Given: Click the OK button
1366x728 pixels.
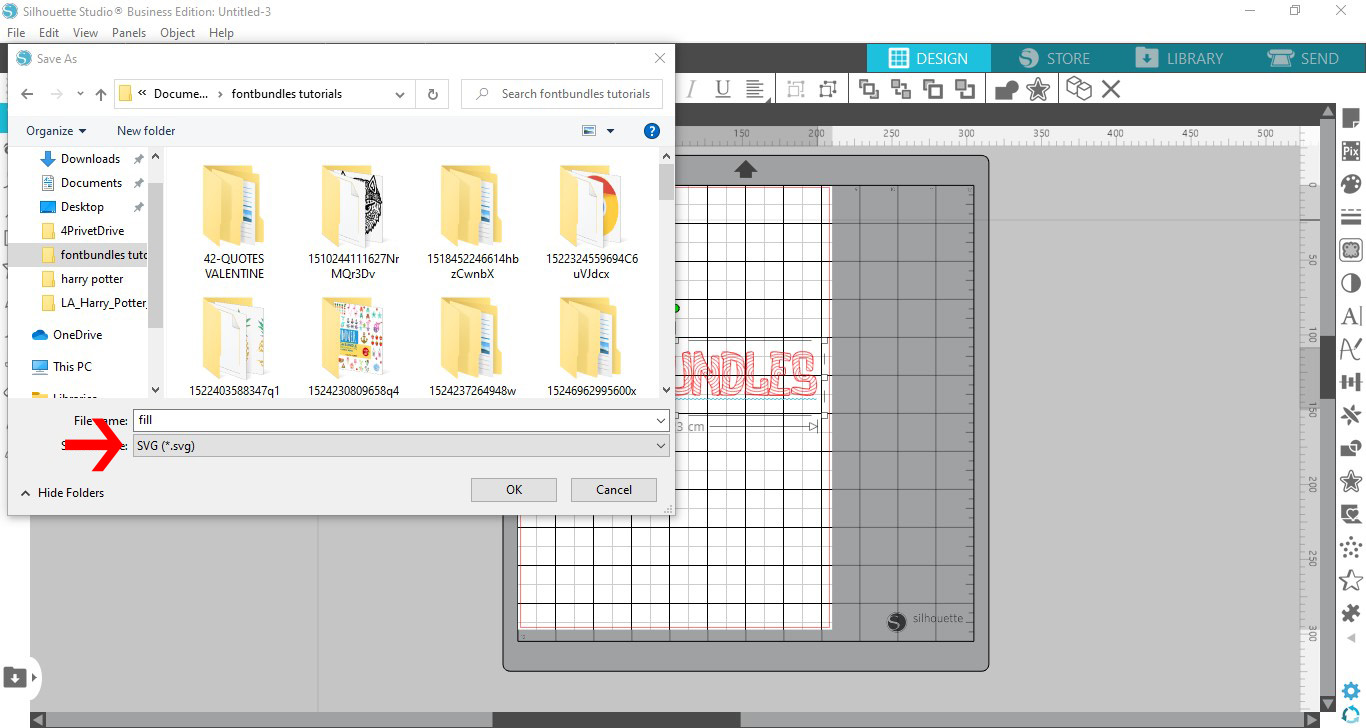Looking at the screenshot, I should coord(514,490).
